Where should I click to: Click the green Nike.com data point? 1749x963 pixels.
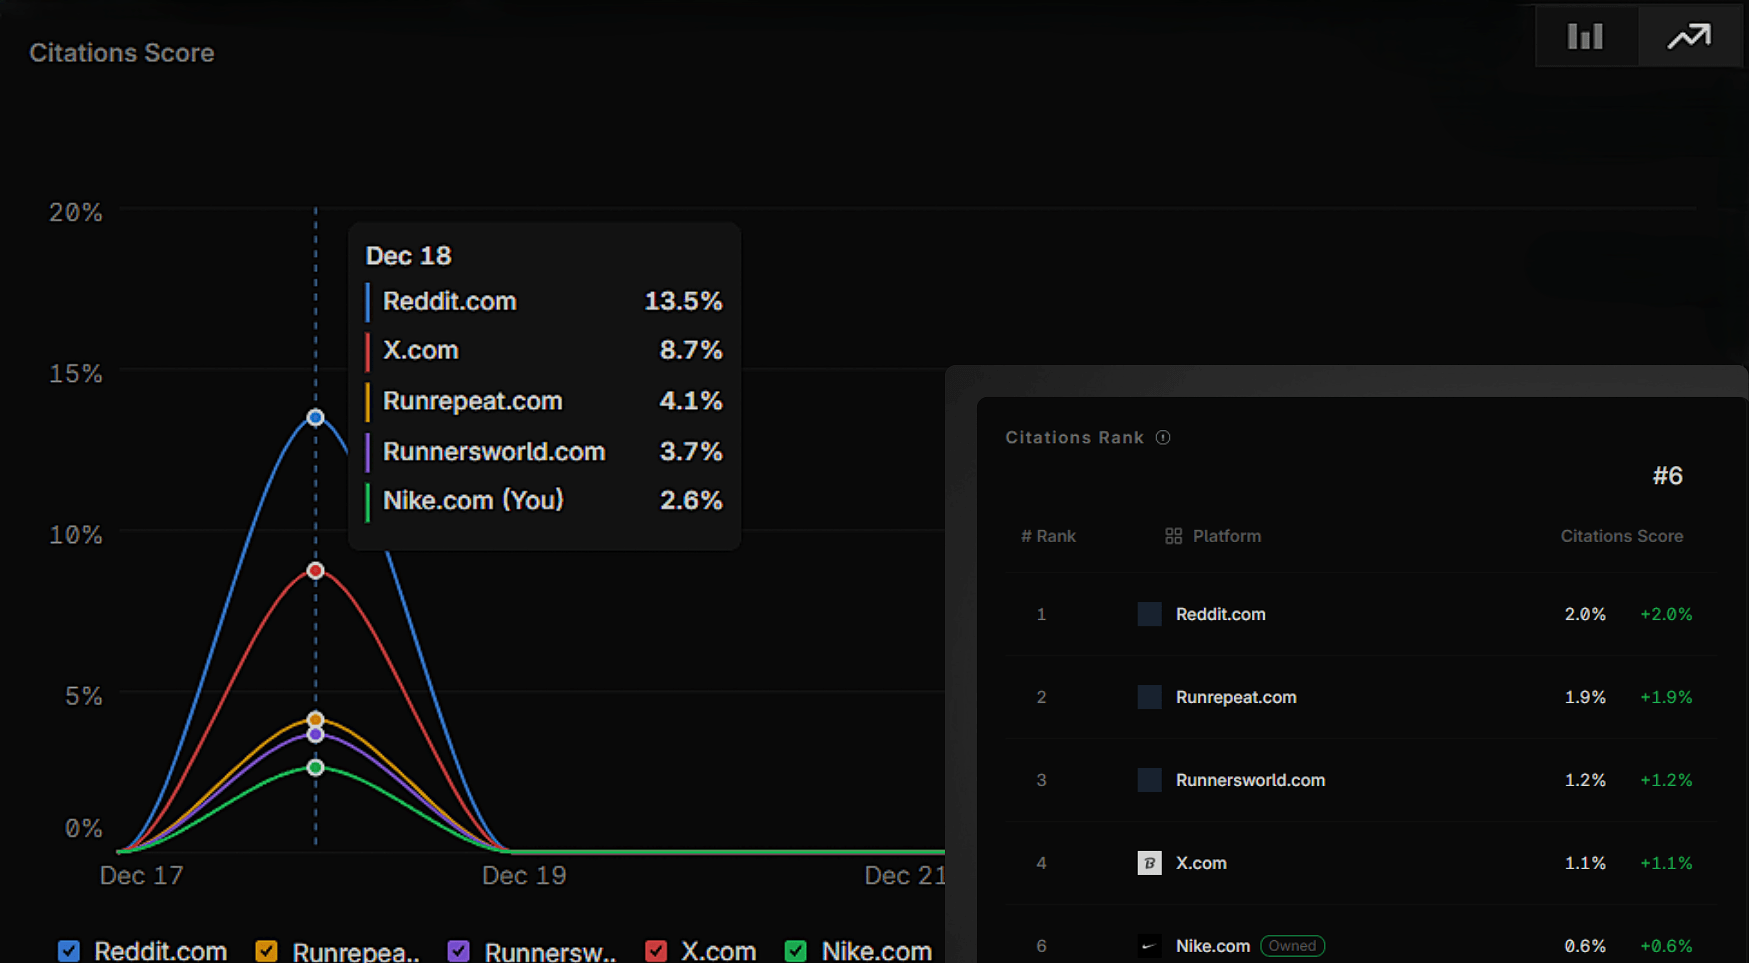(x=315, y=768)
